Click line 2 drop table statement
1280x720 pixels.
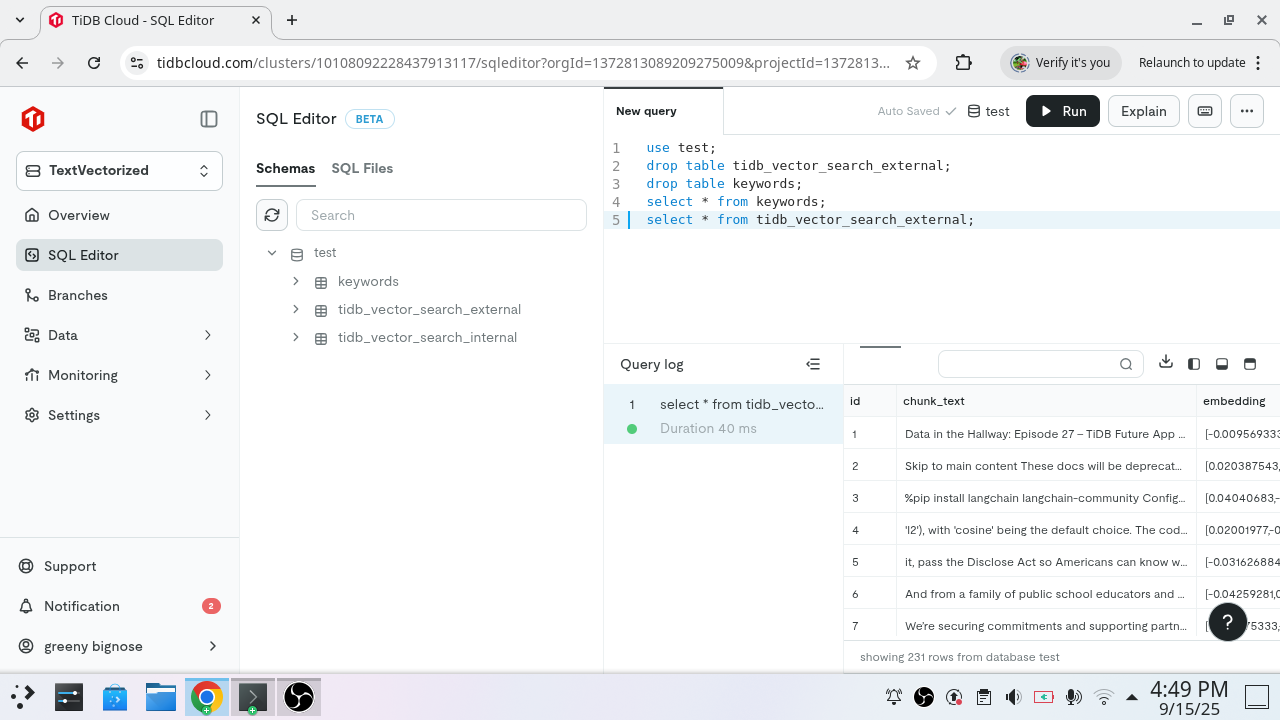pos(798,166)
